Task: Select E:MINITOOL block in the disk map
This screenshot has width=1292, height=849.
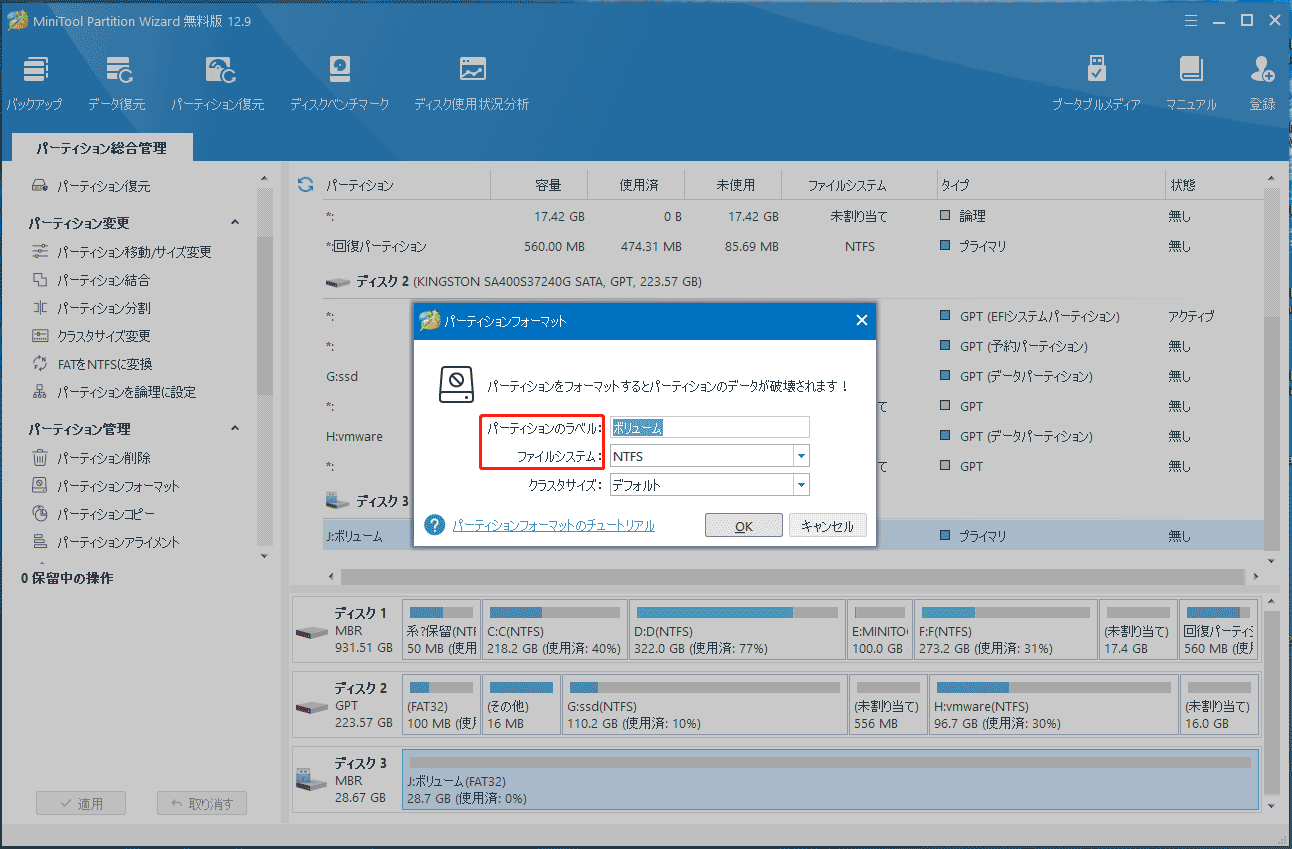Action: point(880,631)
